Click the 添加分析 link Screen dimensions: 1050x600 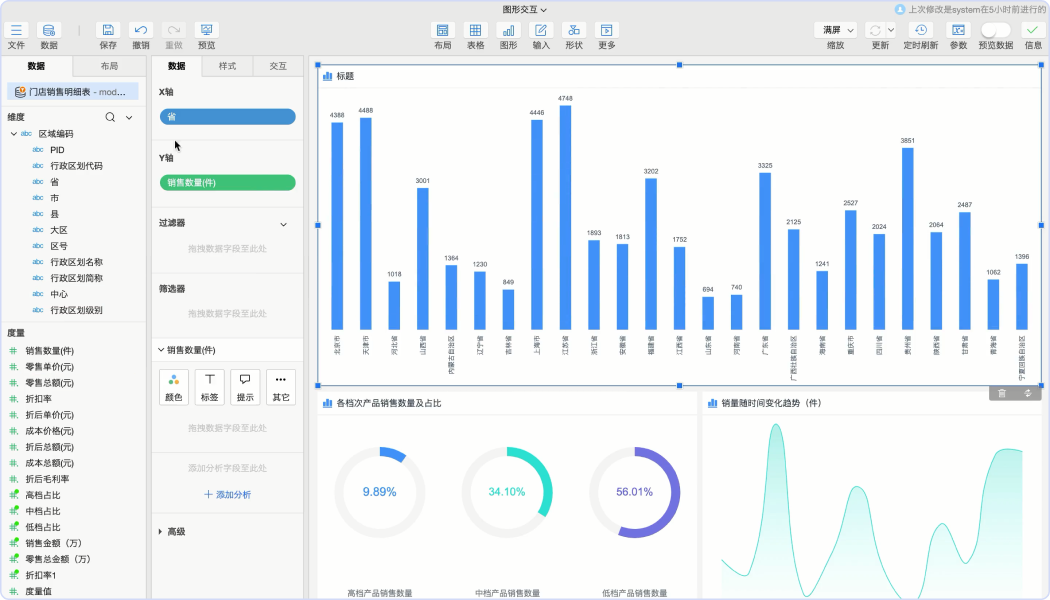[227, 495]
